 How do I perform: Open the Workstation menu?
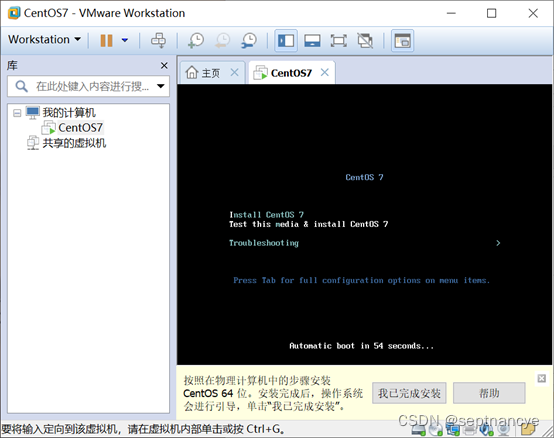click(44, 40)
